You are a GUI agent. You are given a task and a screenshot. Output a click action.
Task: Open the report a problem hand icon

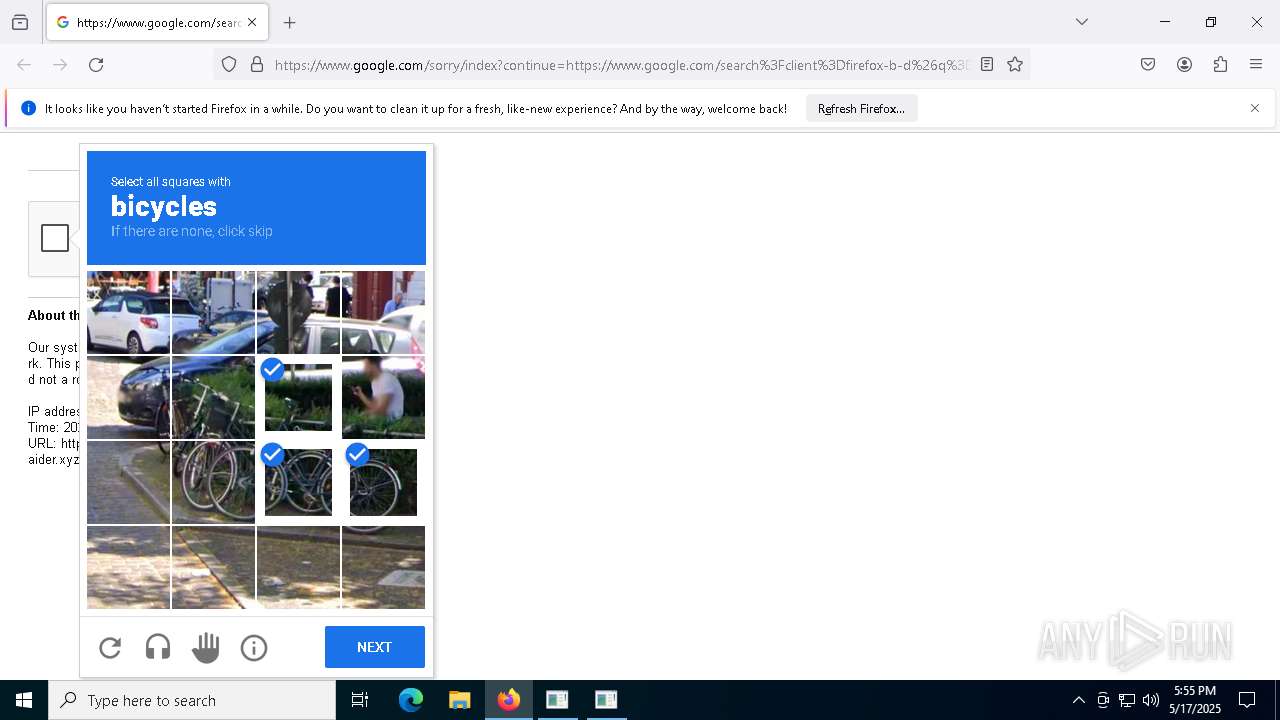pos(206,648)
